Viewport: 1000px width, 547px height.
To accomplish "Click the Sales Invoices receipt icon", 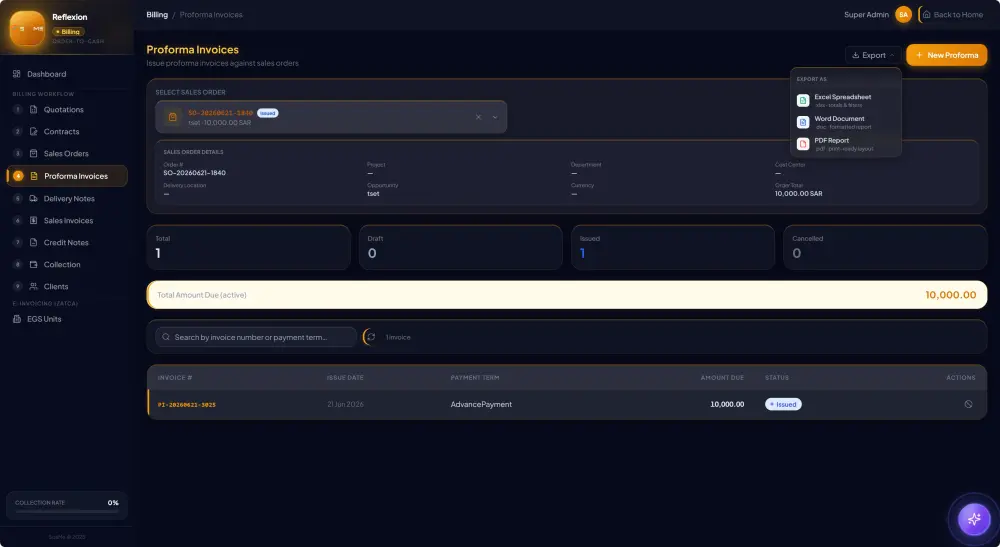I will [34, 221].
